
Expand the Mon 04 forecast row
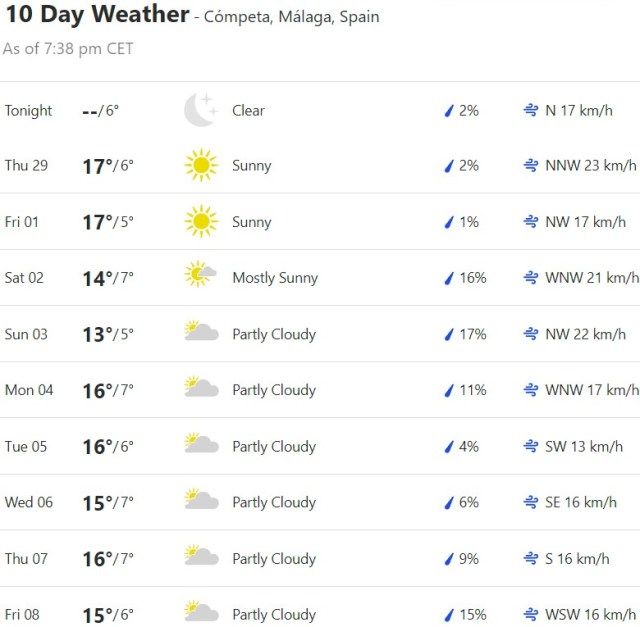coord(29,390)
